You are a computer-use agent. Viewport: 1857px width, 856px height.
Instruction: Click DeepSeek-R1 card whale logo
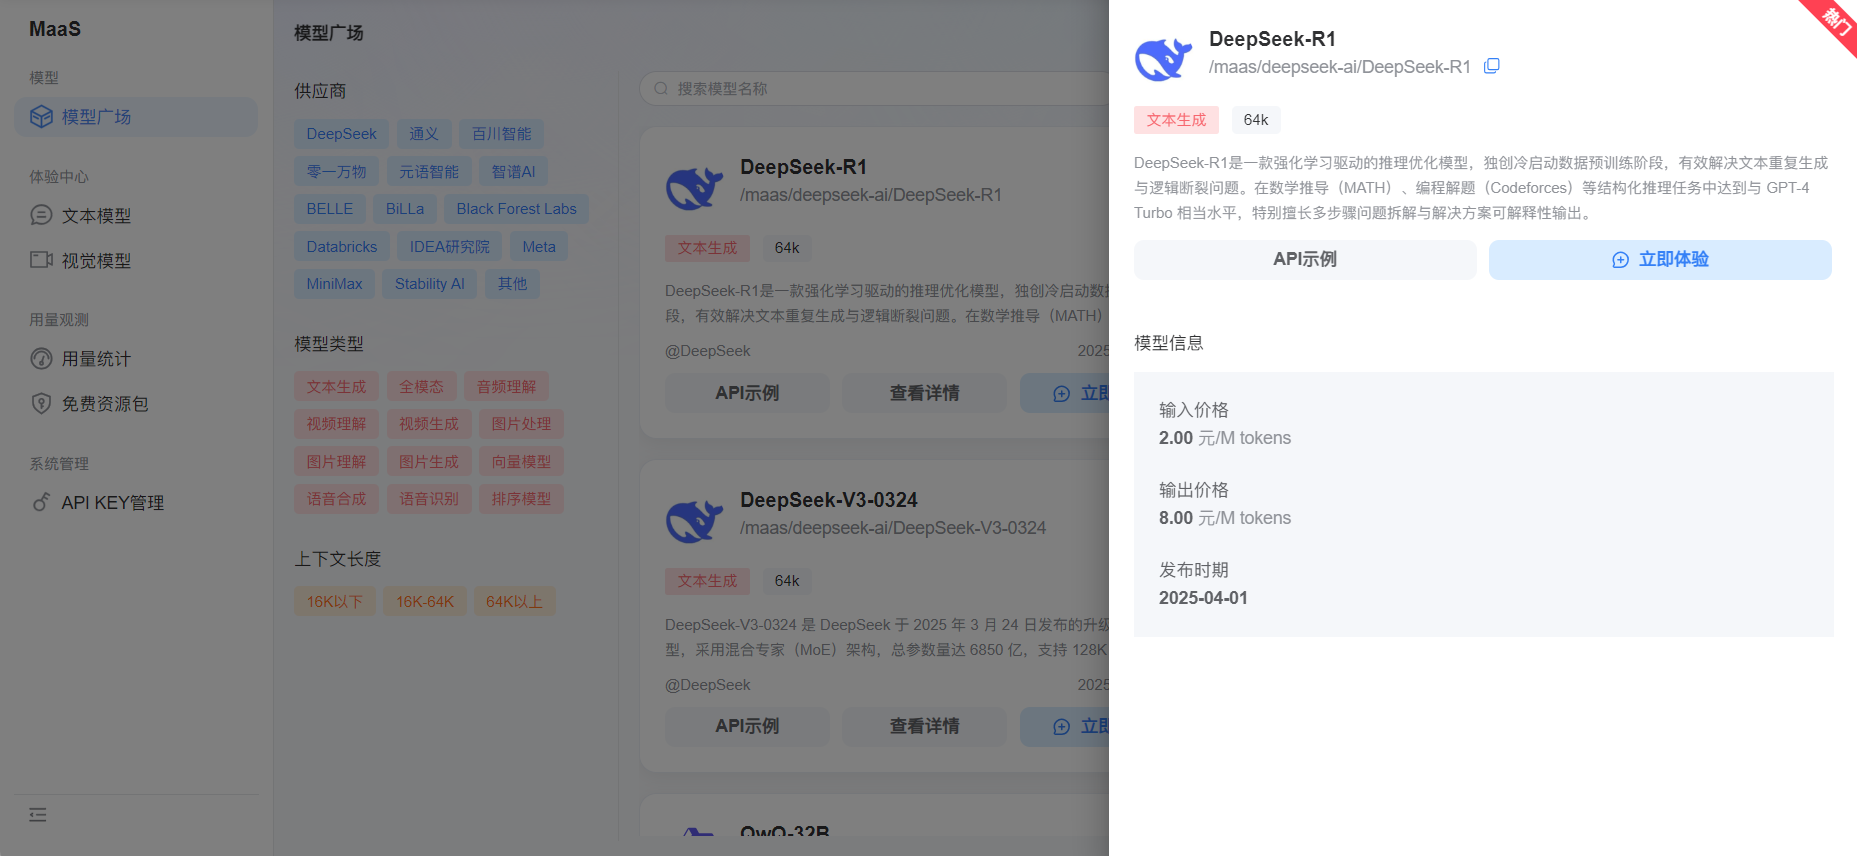694,187
